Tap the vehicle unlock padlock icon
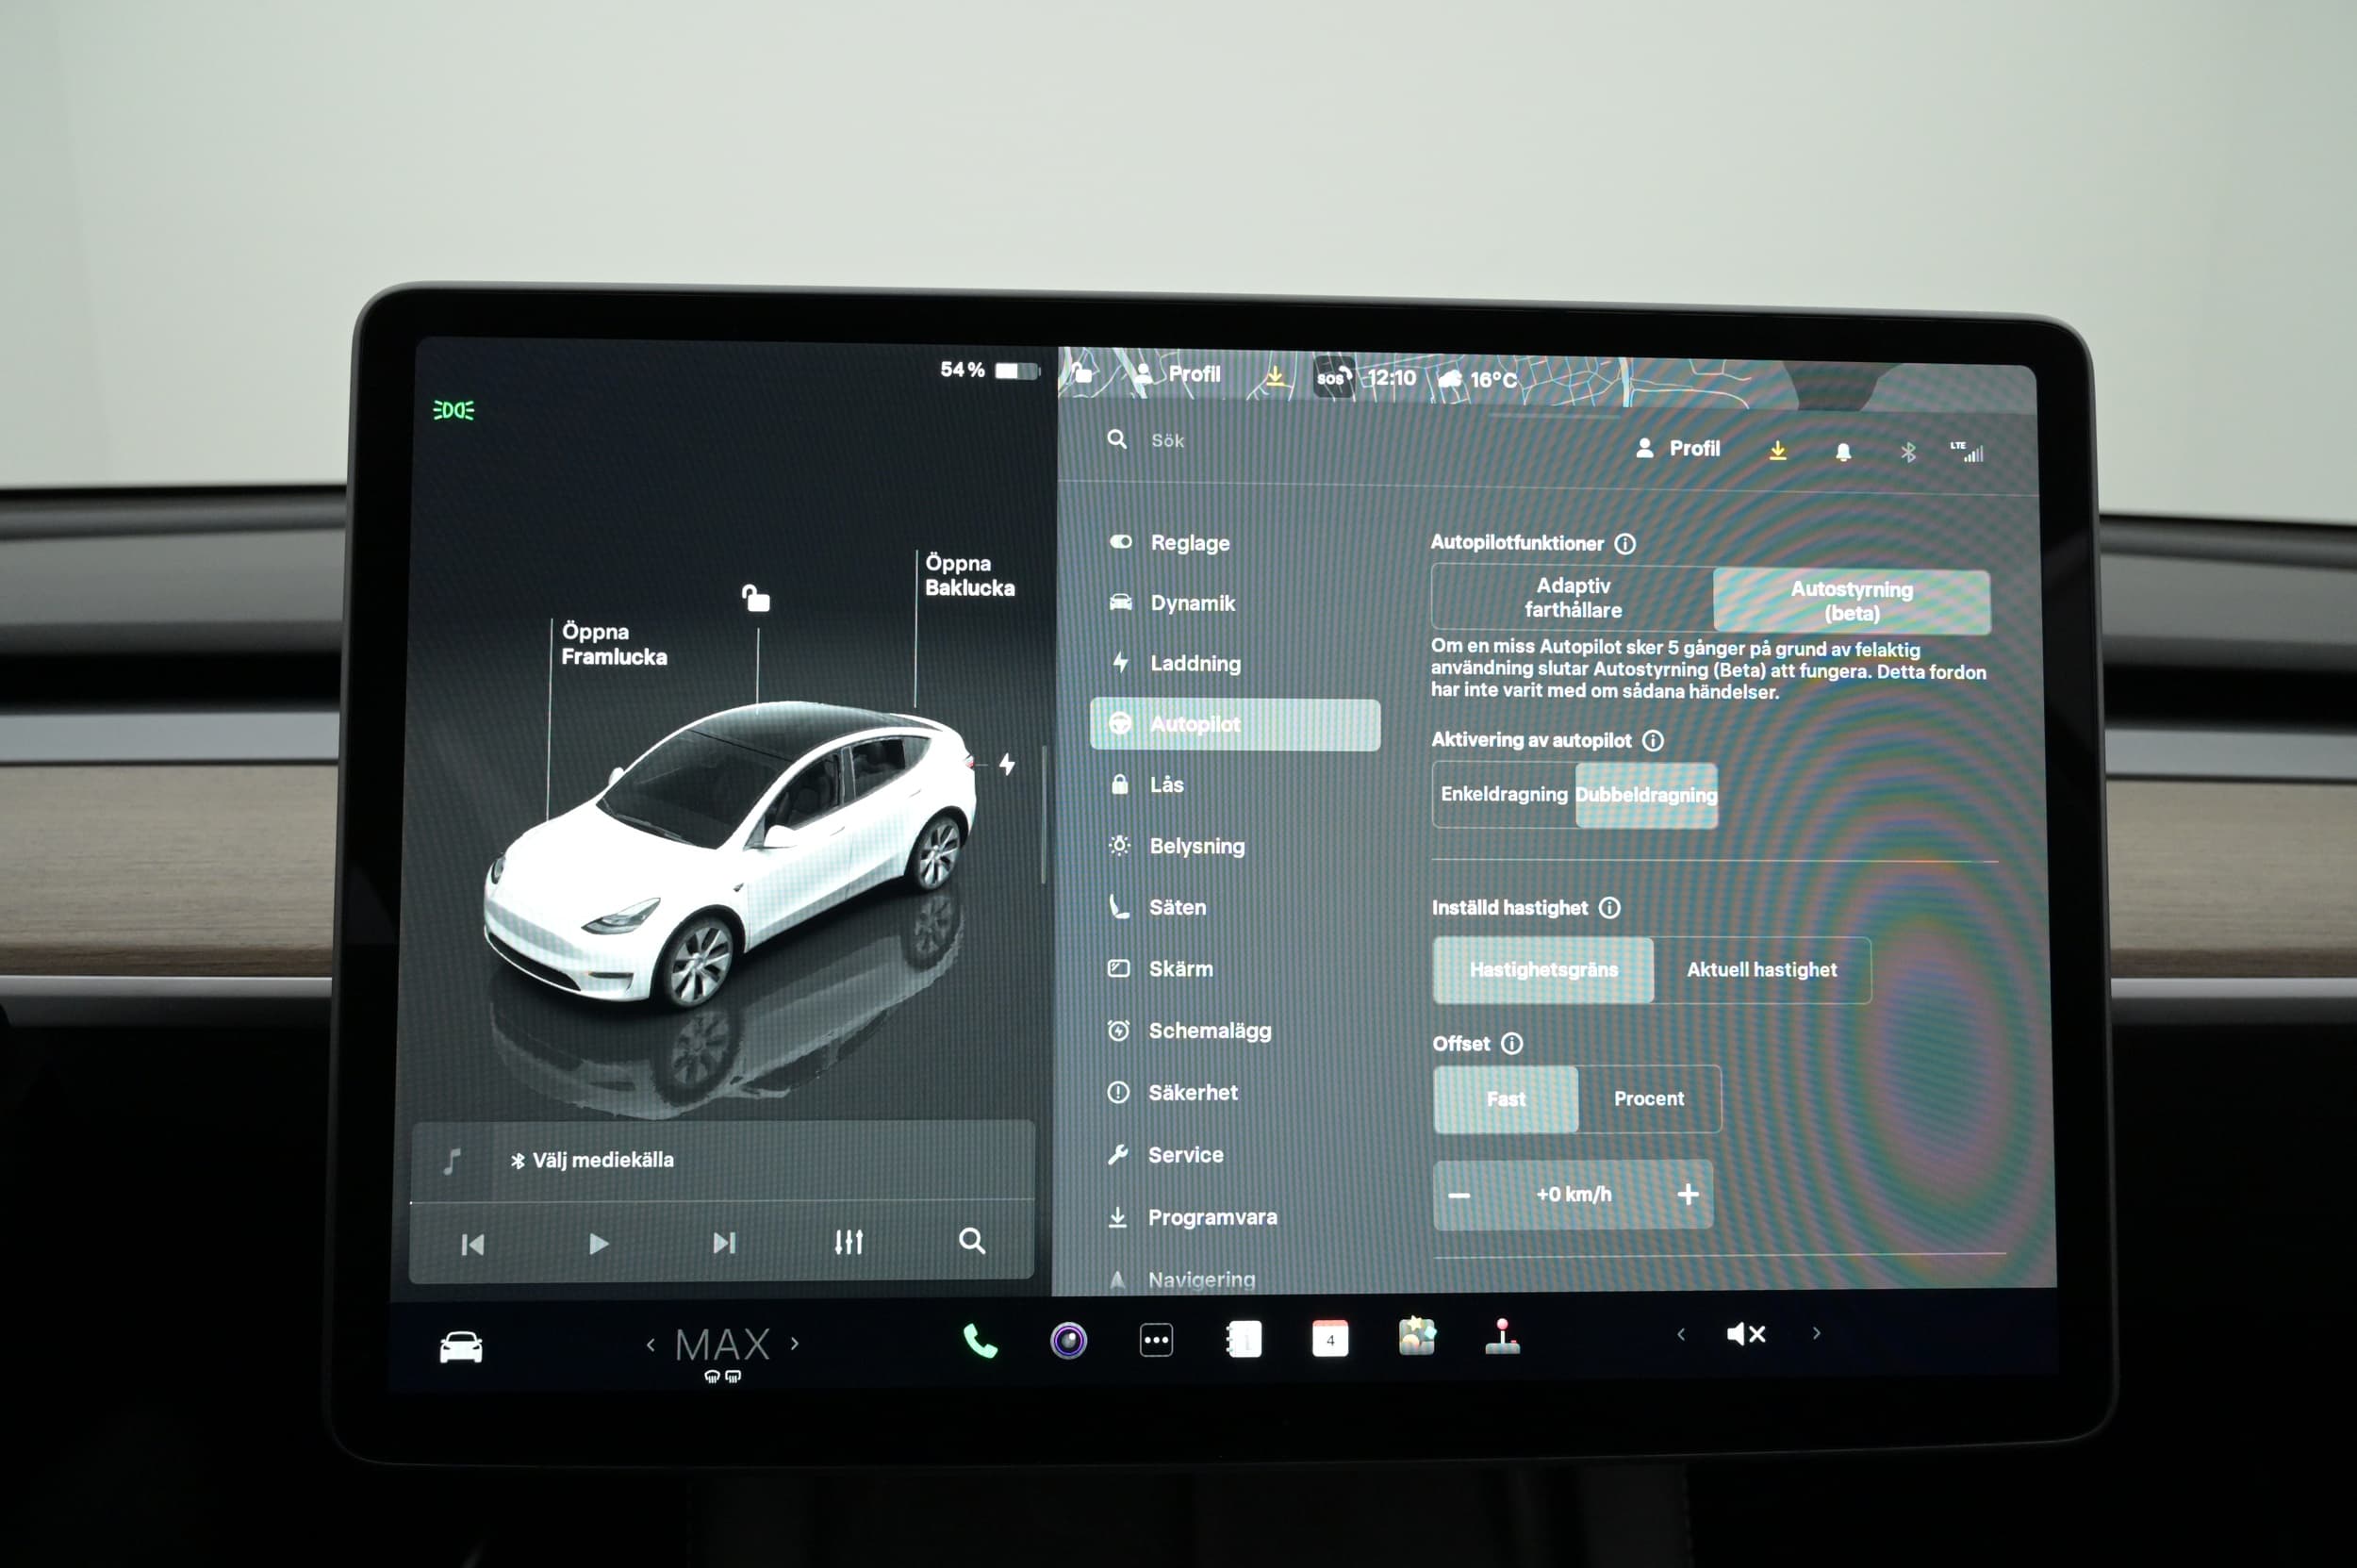 756,598
